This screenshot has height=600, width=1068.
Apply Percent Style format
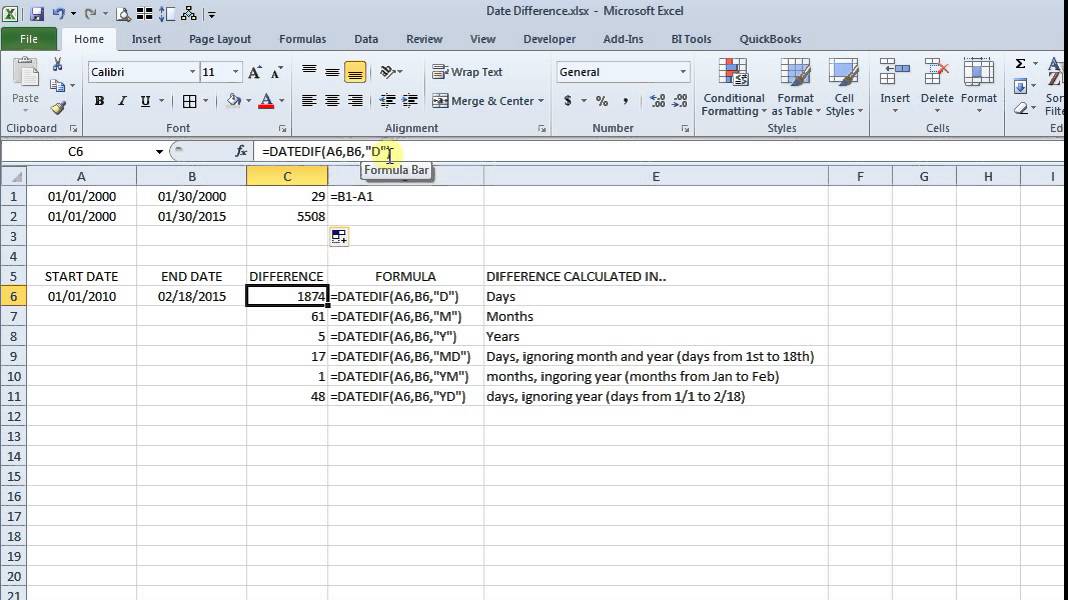click(x=602, y=101)
